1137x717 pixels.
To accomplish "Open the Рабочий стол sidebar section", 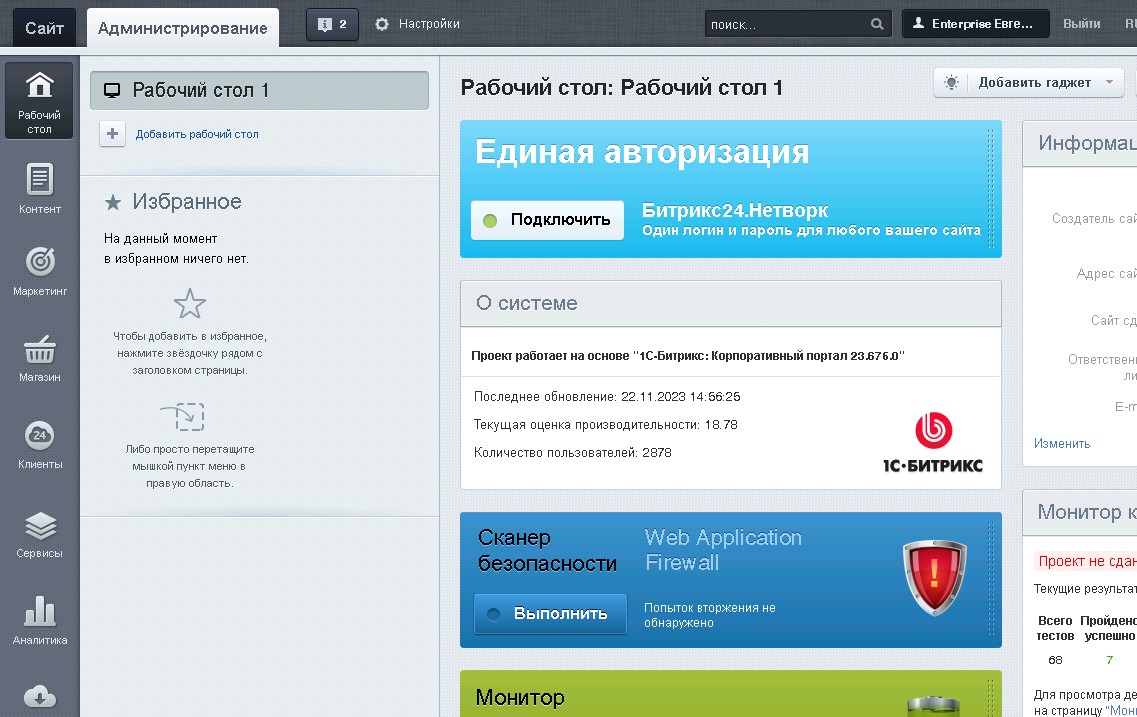I will (39, 100).
